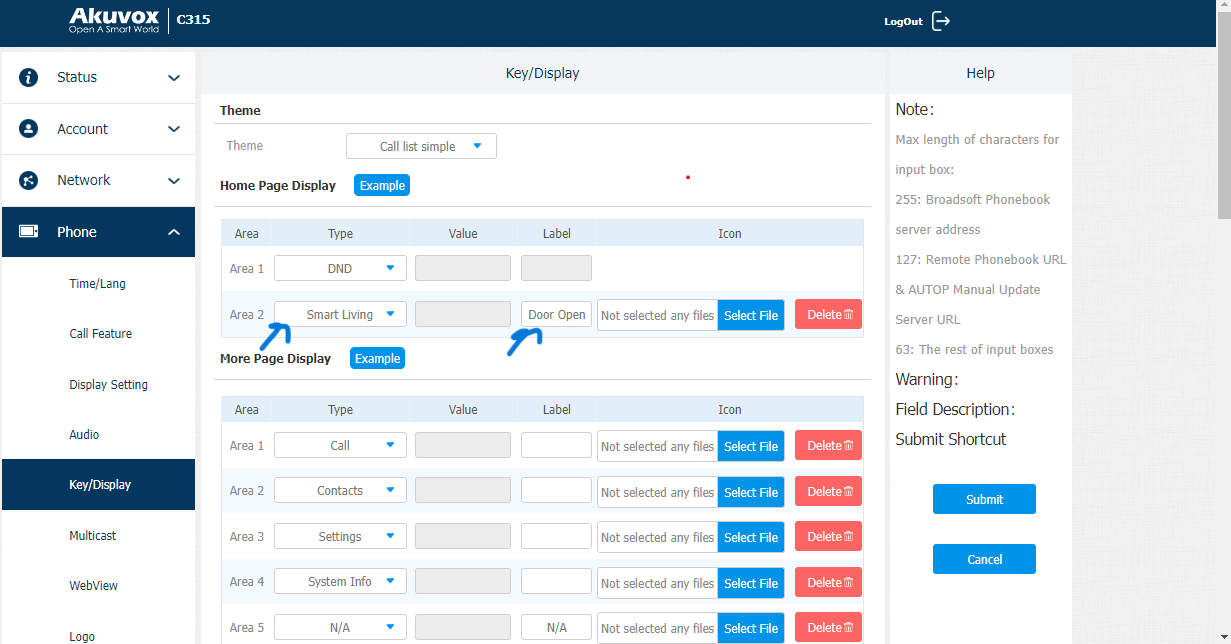
Task: Open the Theme dropdown Call list simple
Action: [421, 146]
